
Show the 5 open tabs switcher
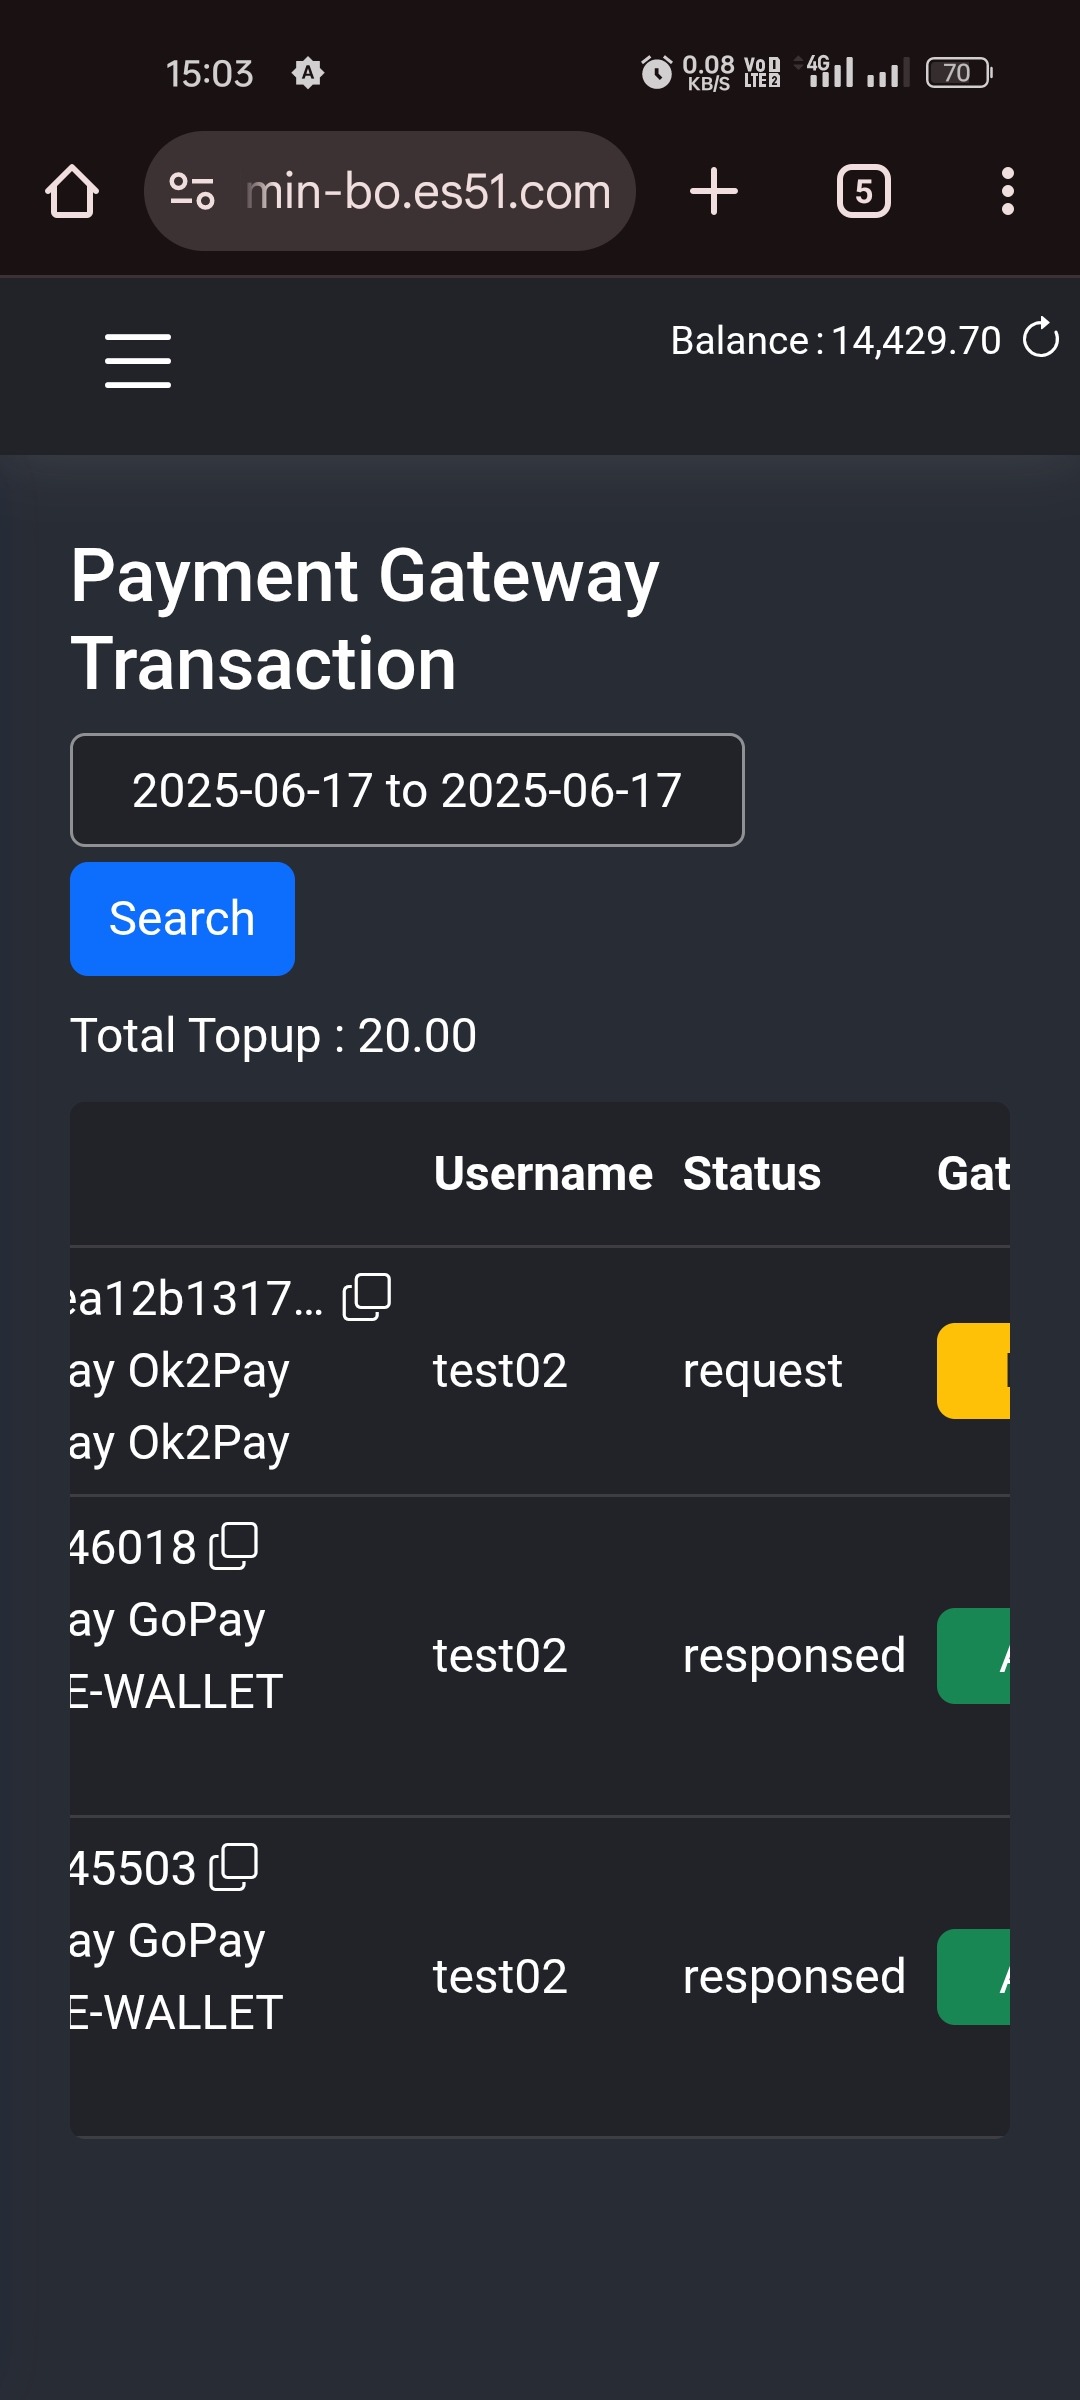[x=863, y=191]
